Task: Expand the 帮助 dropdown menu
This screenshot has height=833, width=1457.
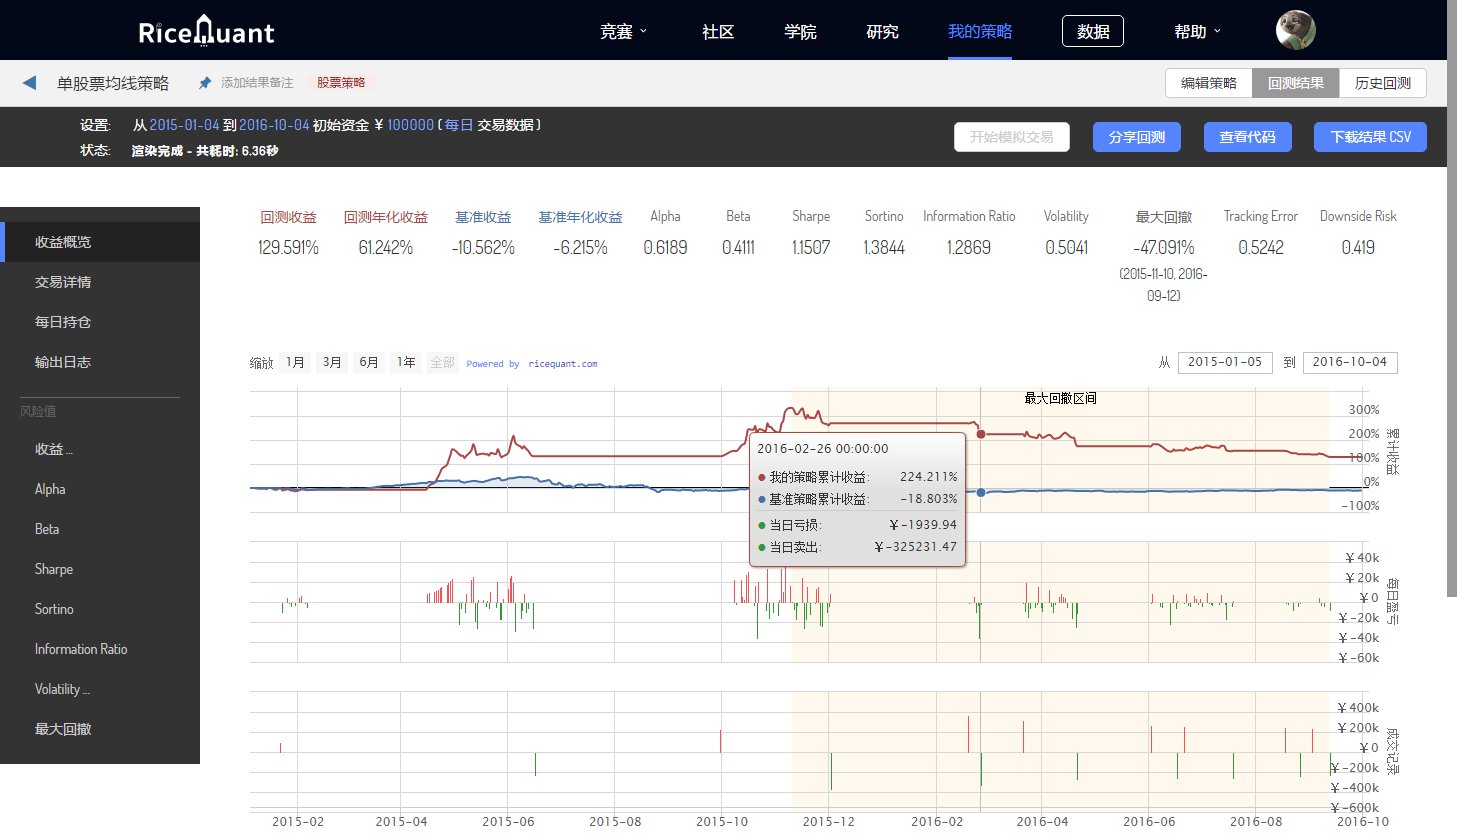Action: click(x=1197, y=32)
